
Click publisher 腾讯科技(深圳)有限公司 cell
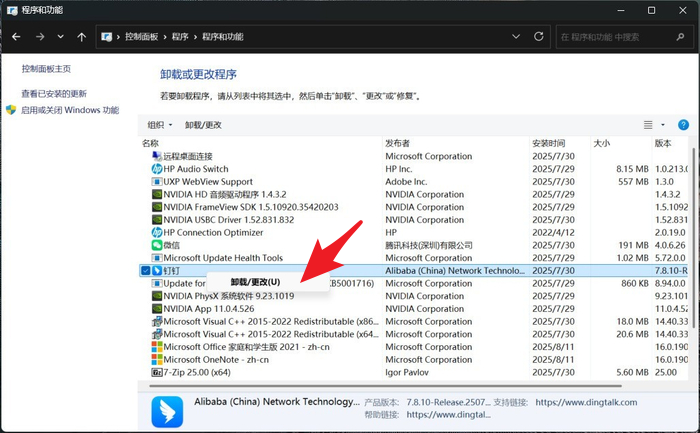coord(429,245)
